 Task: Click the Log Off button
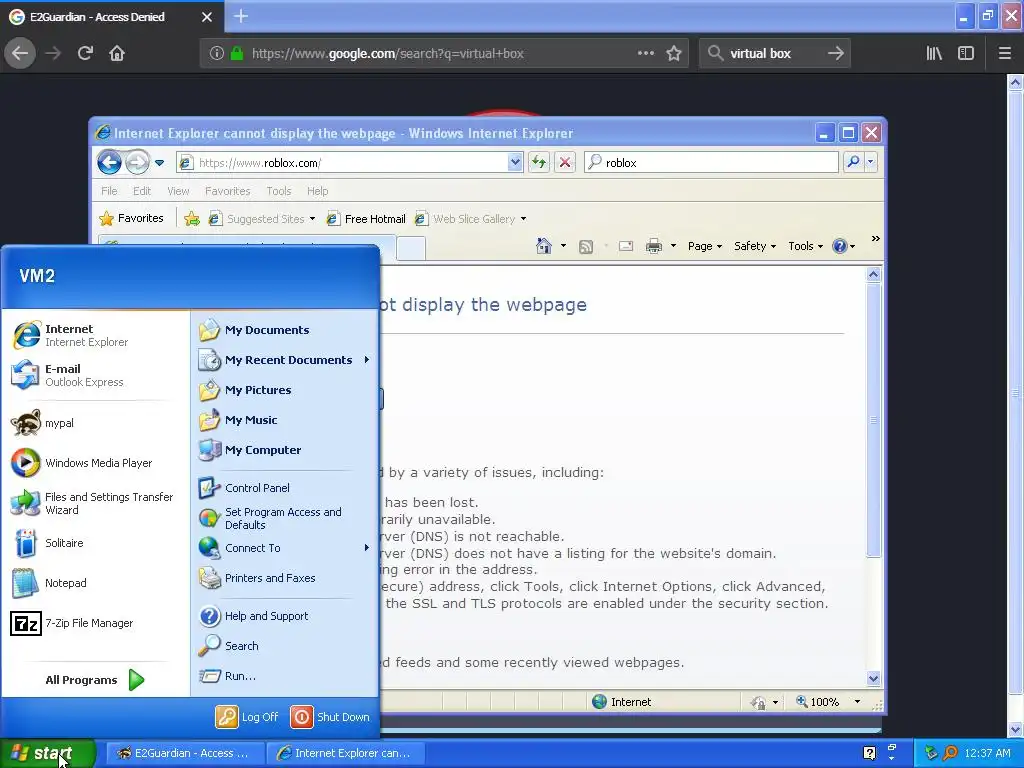point(247,717)
